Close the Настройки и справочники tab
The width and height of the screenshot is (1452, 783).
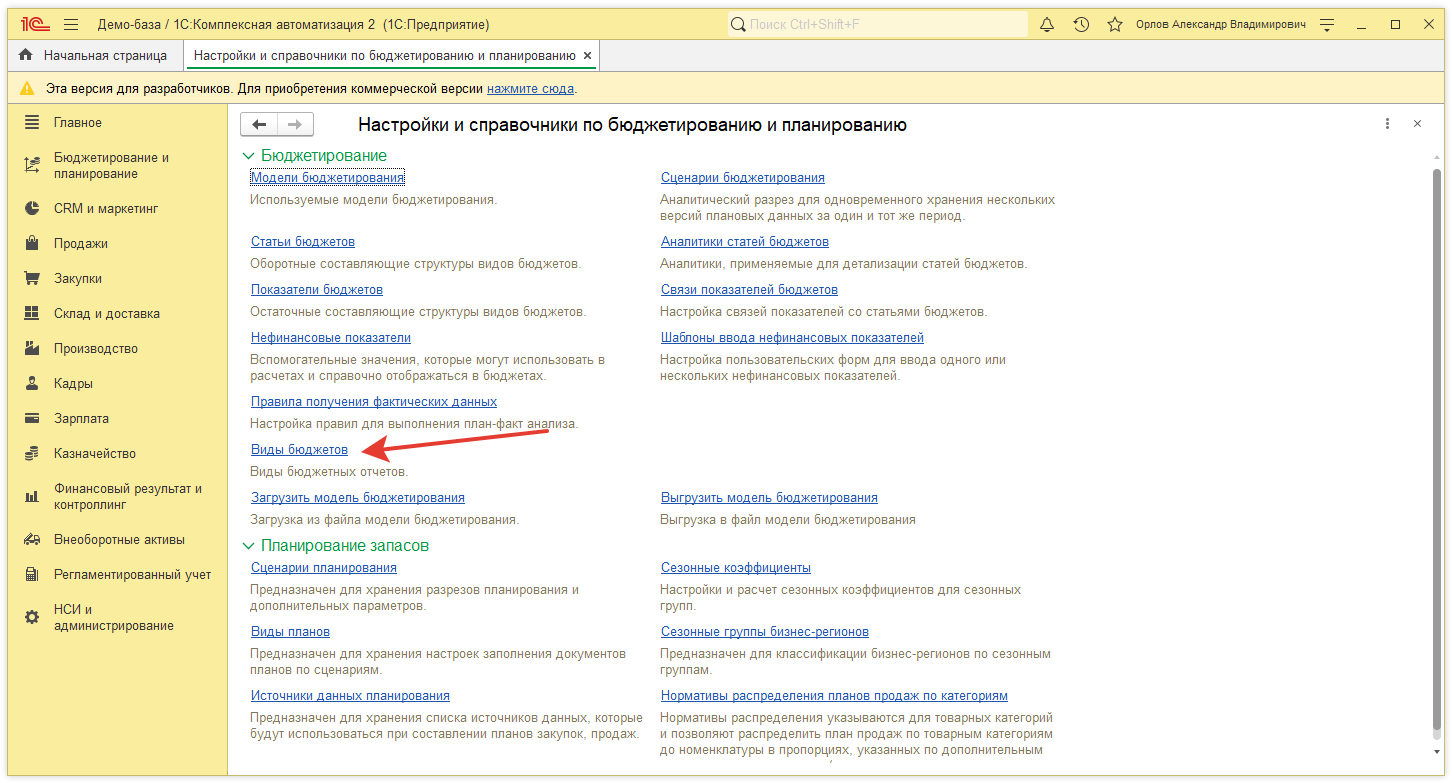[587, 56]
